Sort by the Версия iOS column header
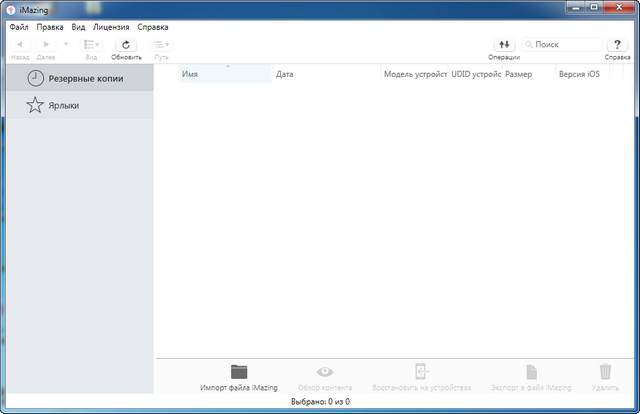This screenshot has height=414, width=640. [578, 74]
